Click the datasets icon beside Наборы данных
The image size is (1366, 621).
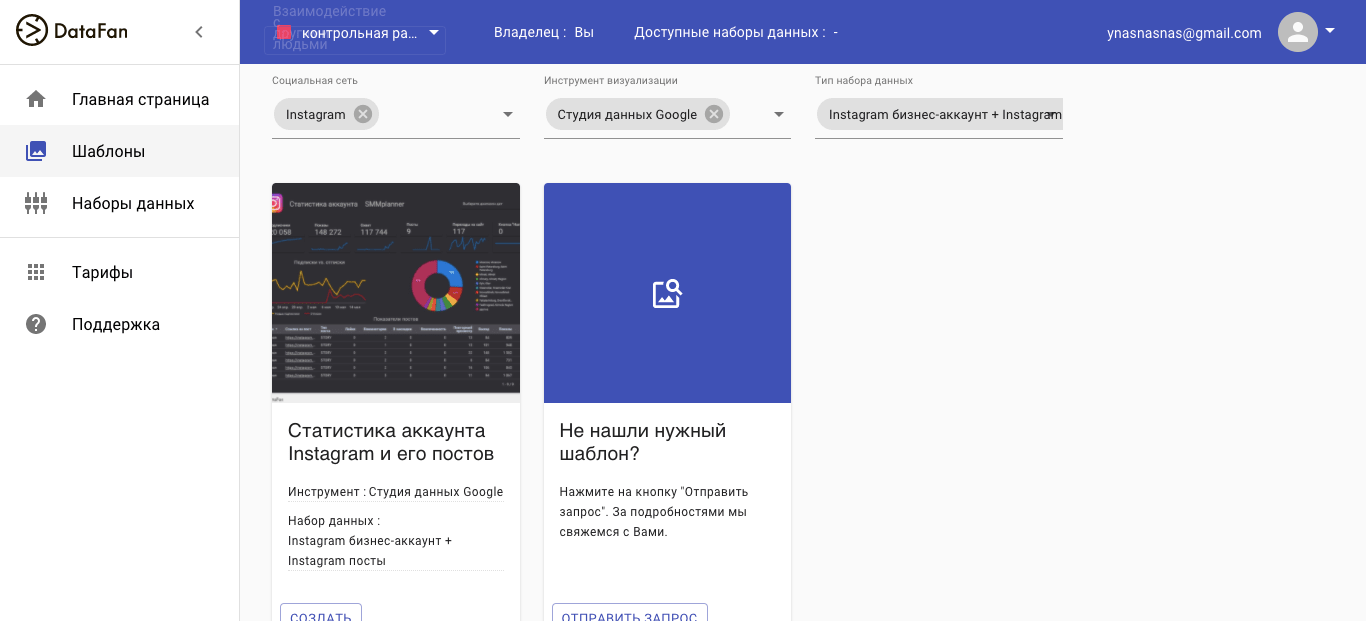[36, 203]
